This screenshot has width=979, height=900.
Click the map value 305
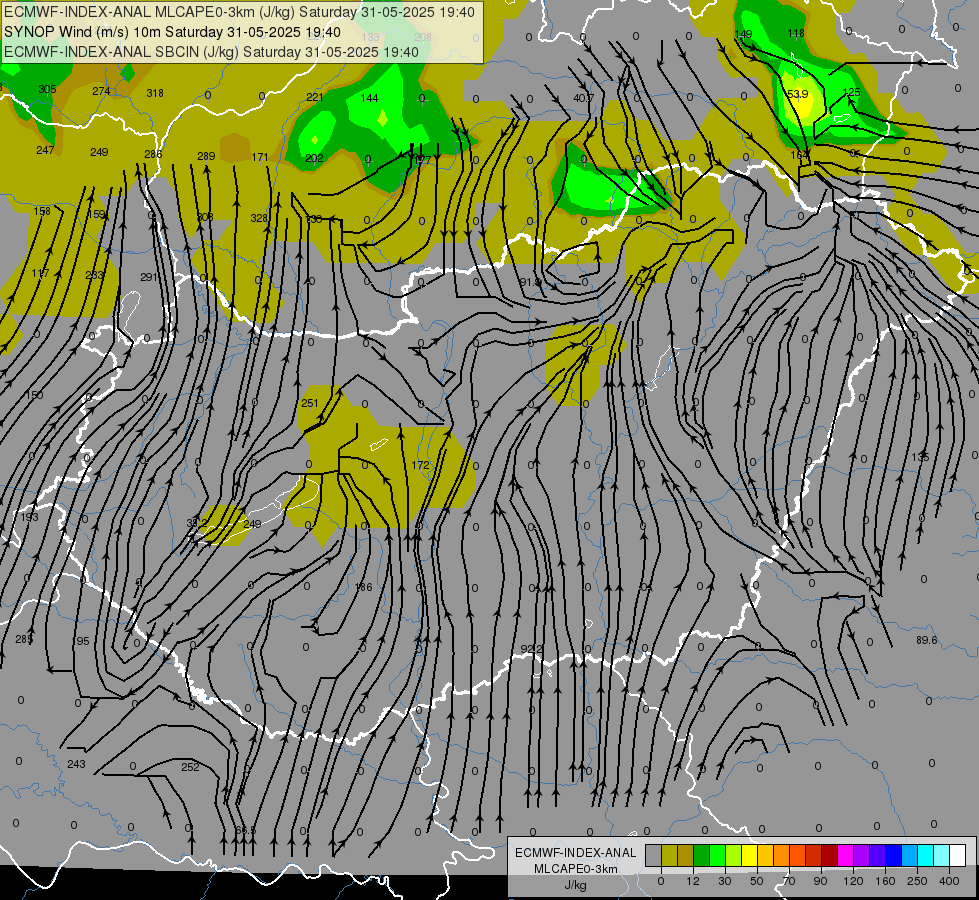pyautogui.click(x=47, y=89)
